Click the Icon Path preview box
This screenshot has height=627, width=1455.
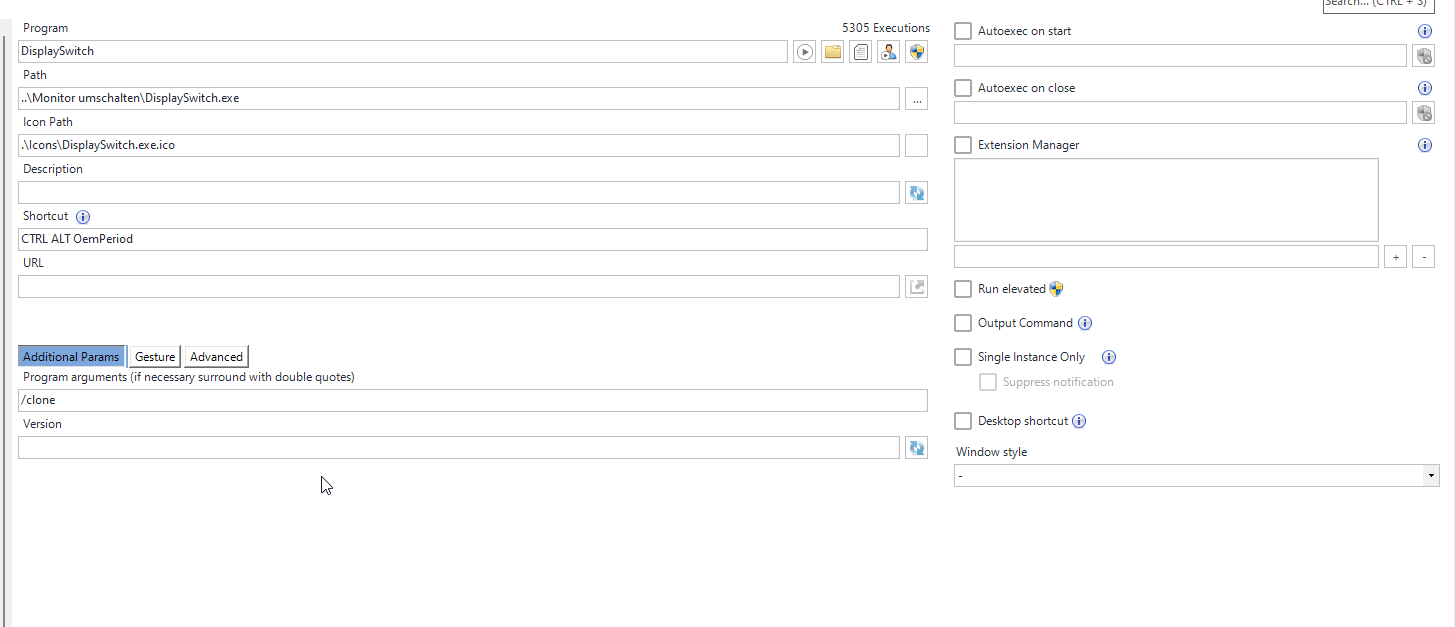tap(916, 146)
